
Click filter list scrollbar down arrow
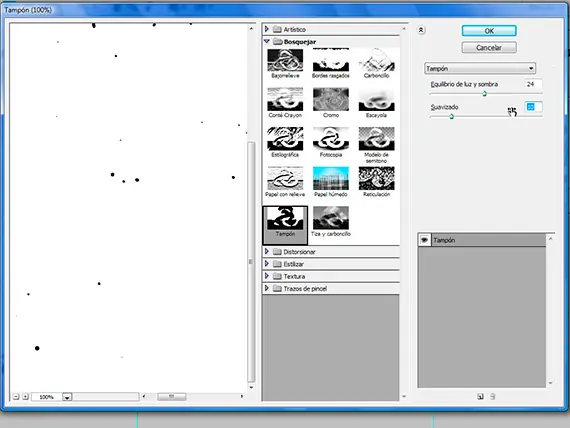tap(404, 396)
